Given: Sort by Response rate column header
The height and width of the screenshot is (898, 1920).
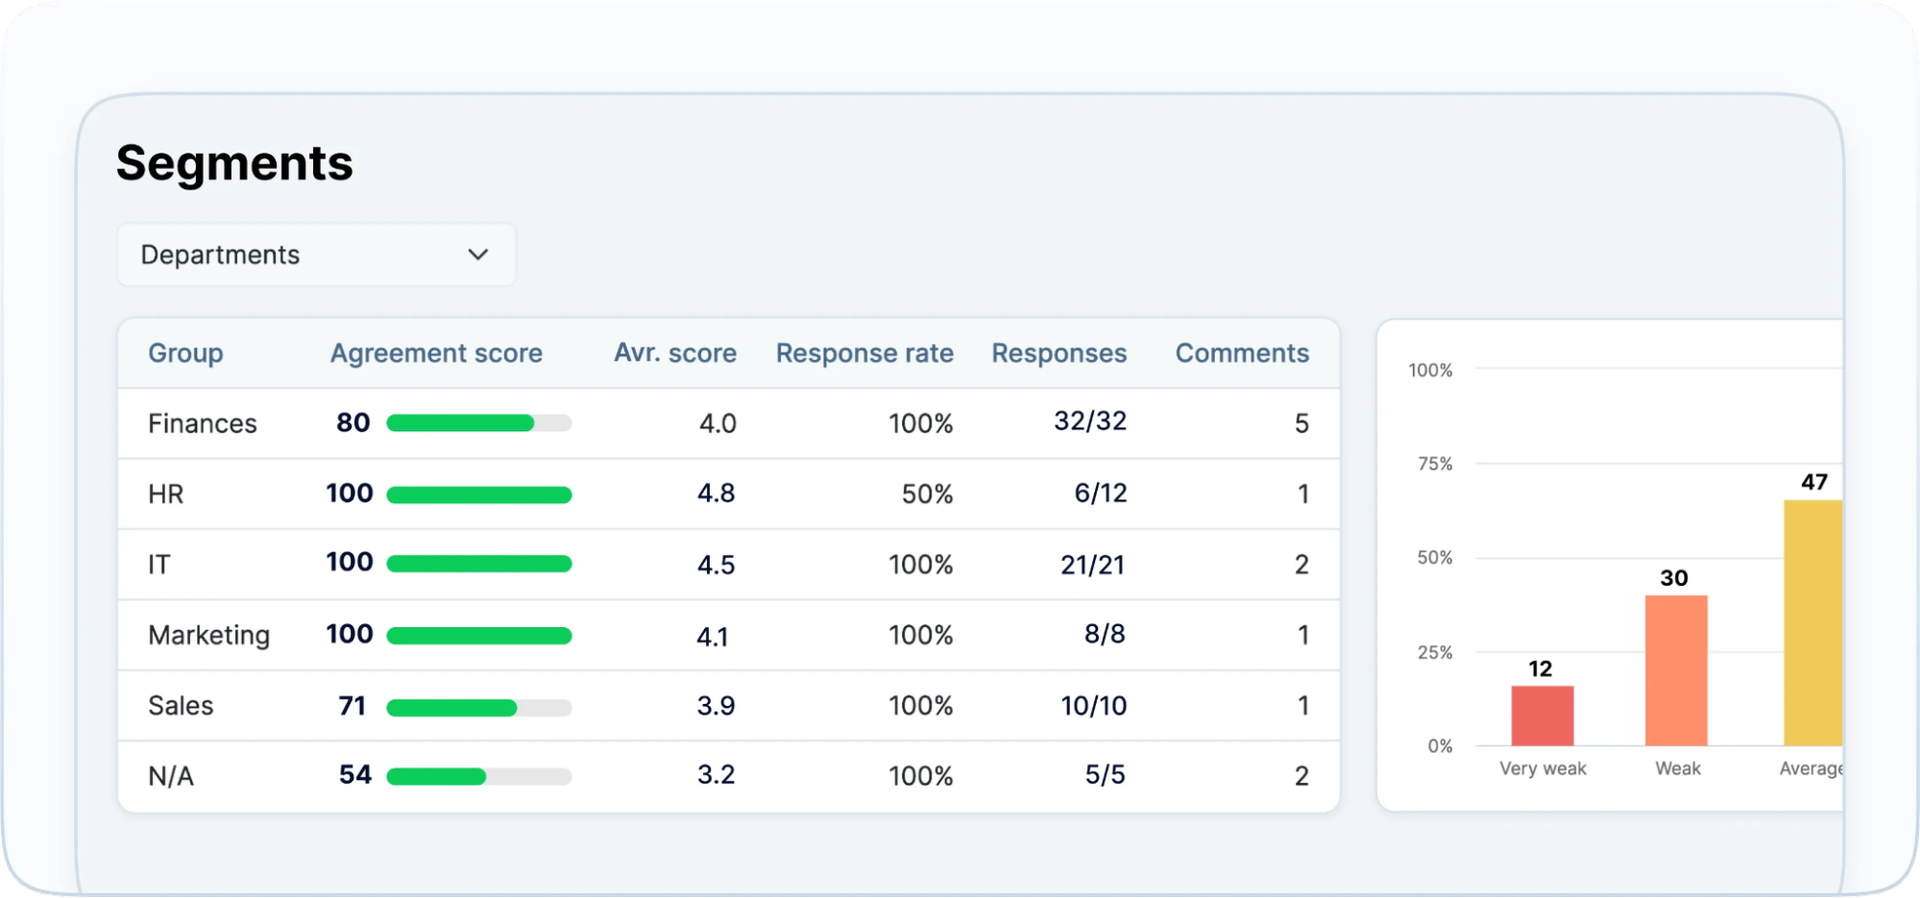Looking at the screenshot, I should (865, 353).
